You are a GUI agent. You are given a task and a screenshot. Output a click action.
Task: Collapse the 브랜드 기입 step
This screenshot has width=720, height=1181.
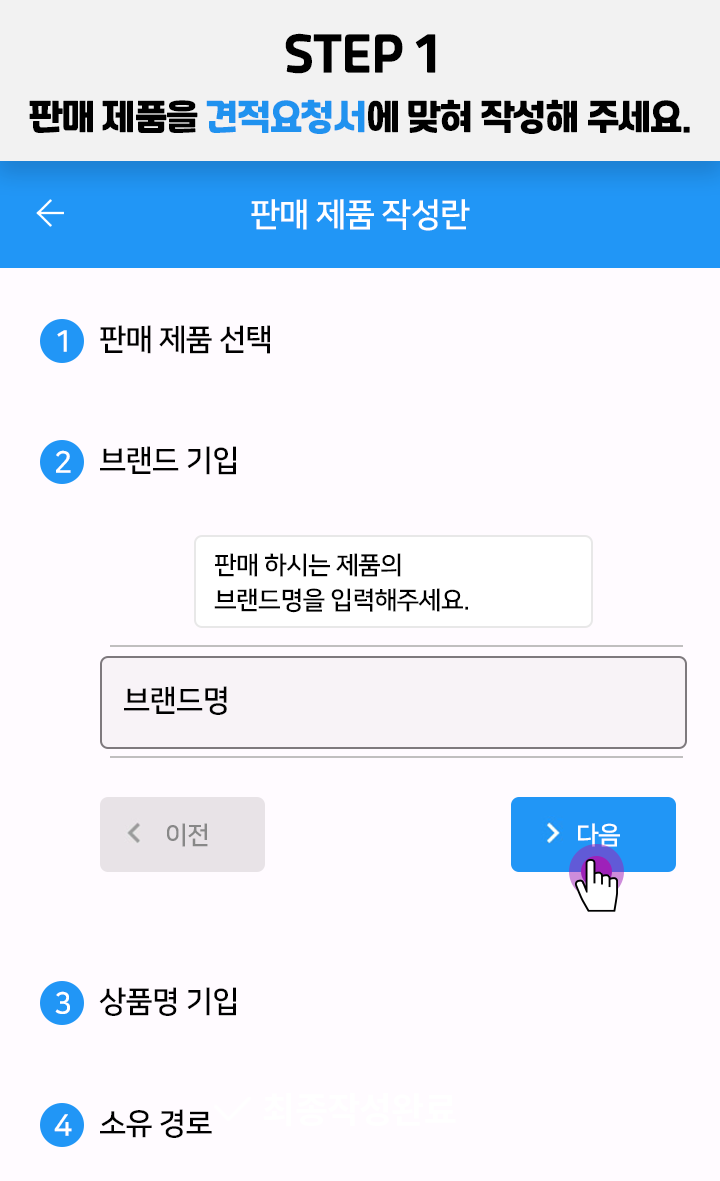click(168, 461)
